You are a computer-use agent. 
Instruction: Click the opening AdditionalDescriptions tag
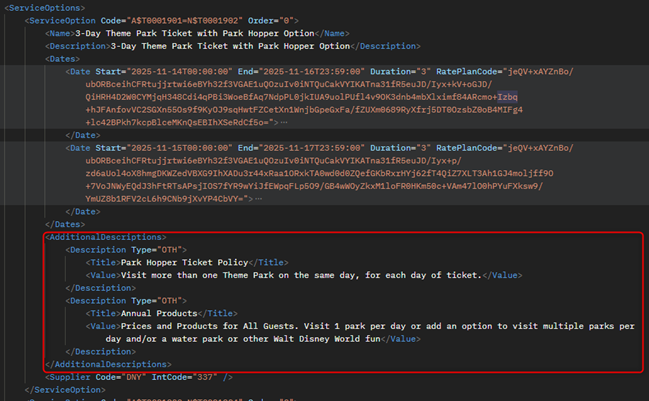coord(106,237)
